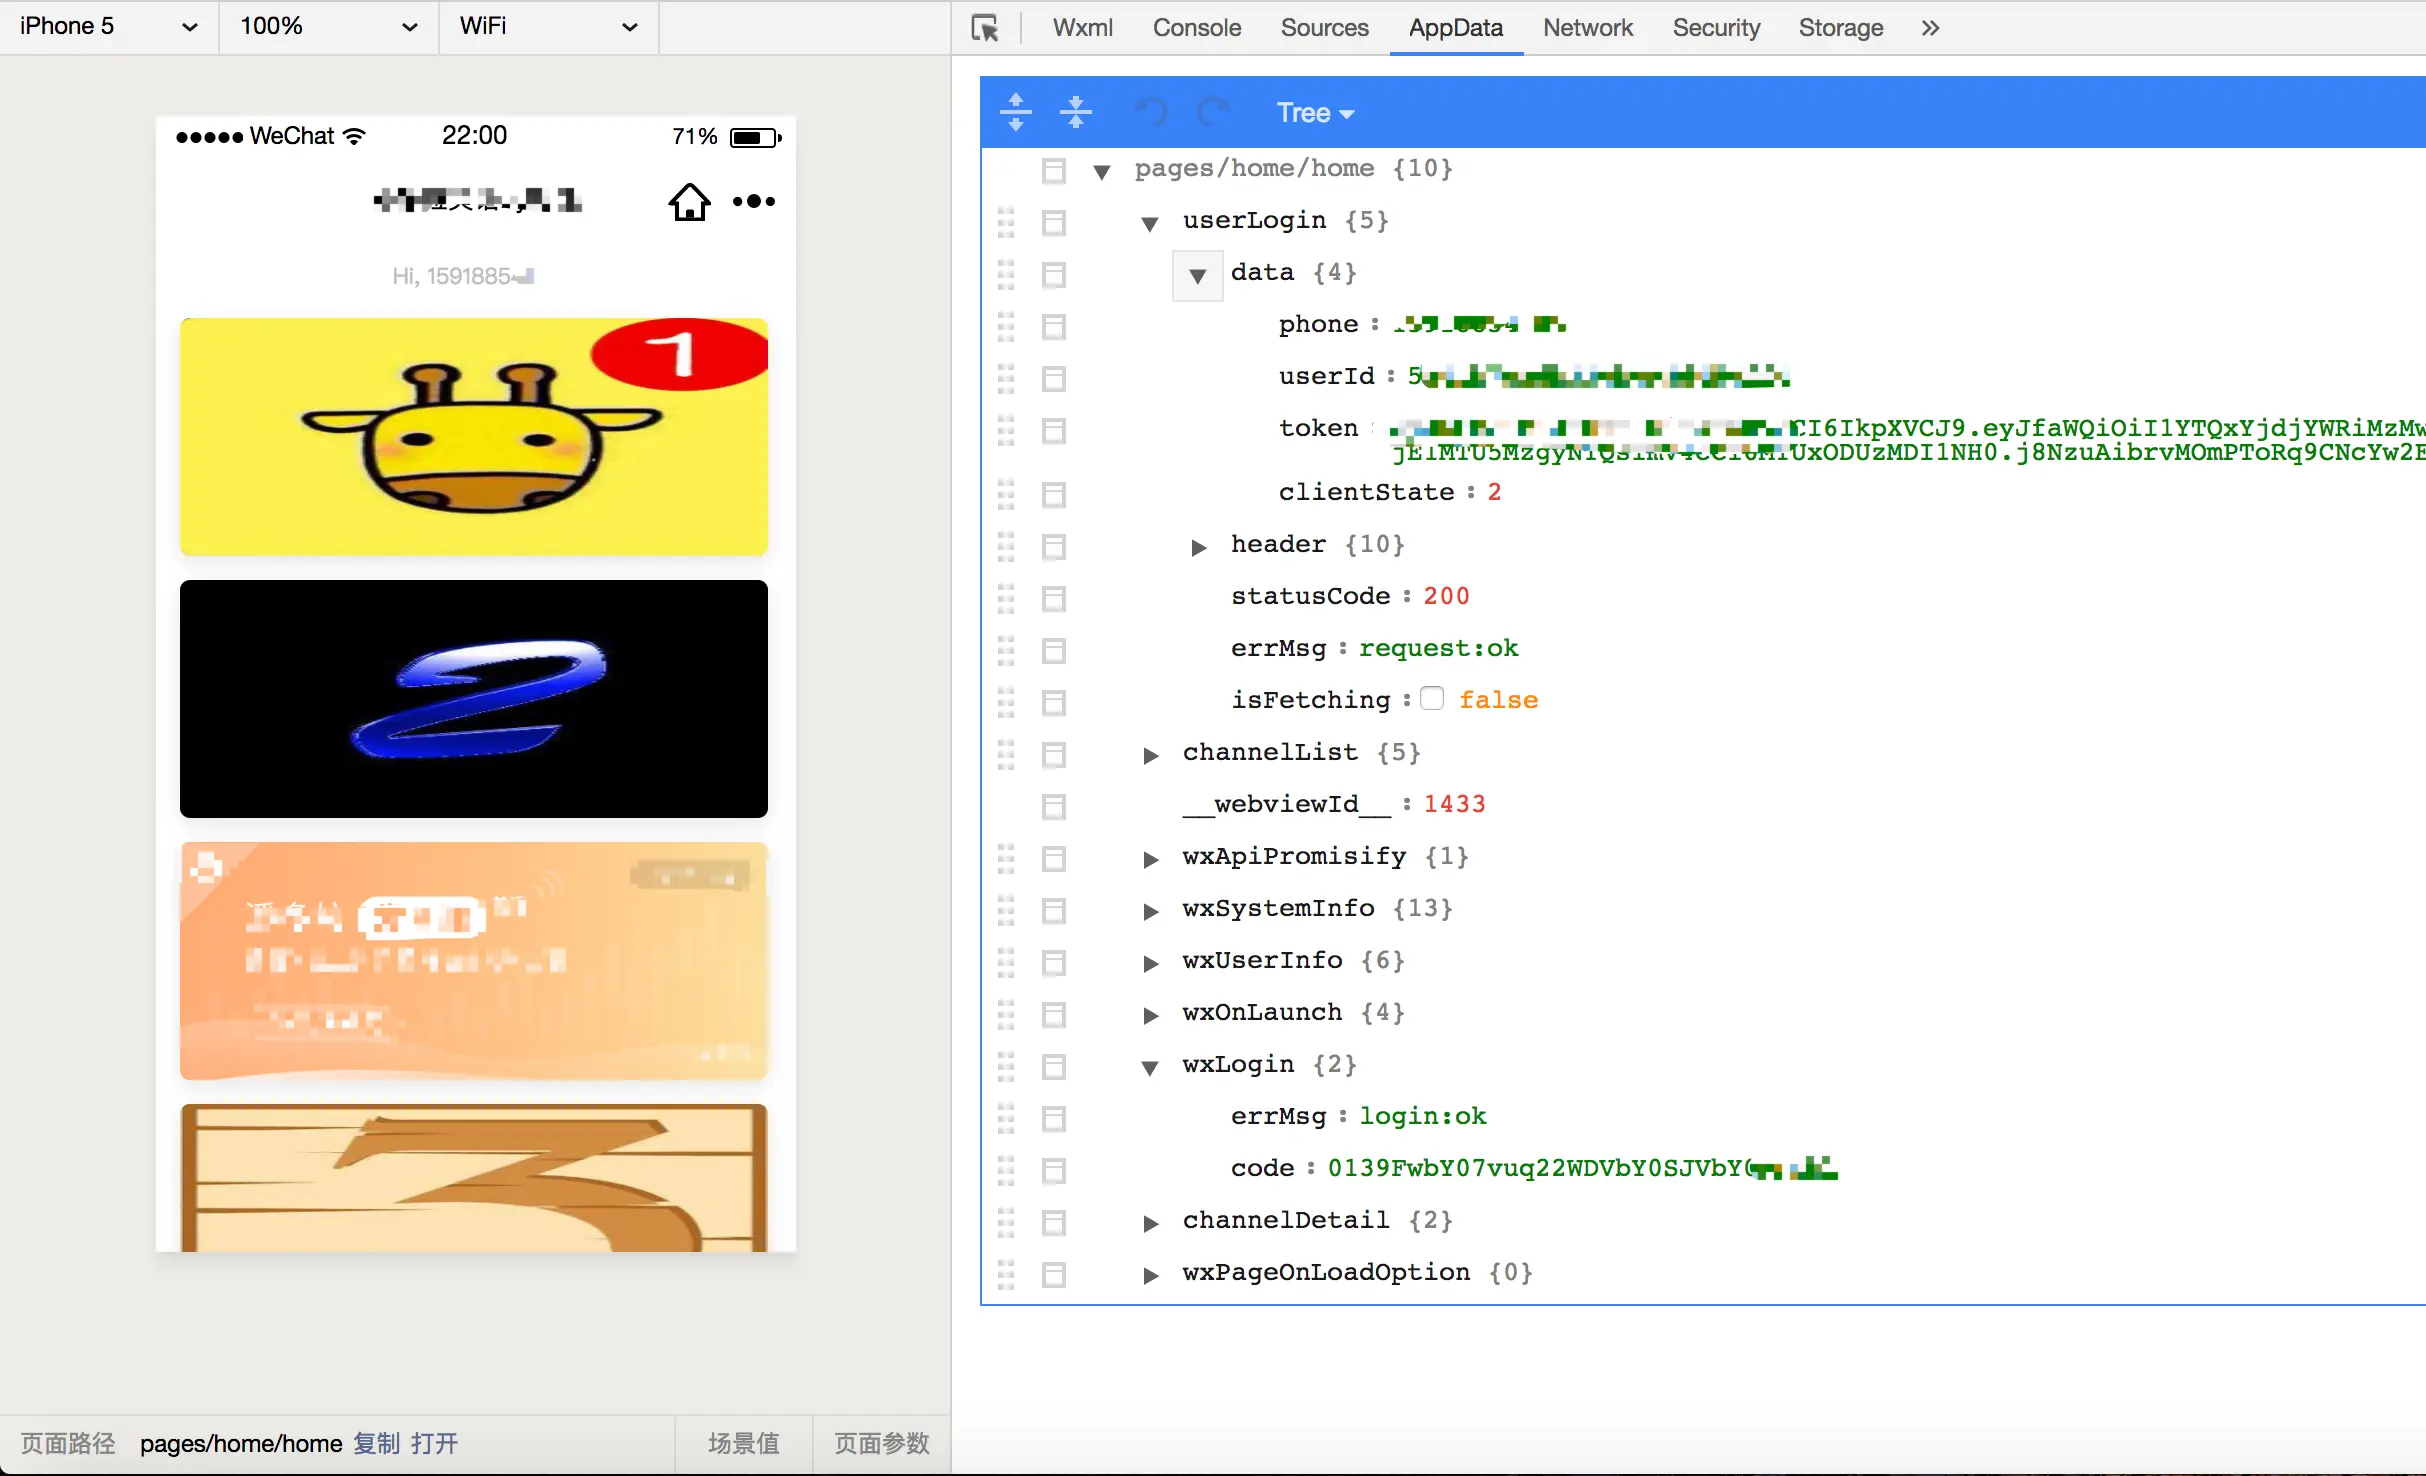Image resolution: width=2426 pixels, height=1476 pixels.
Task: Tap the three-dot menu in simulator
Action: pos(753,202)
